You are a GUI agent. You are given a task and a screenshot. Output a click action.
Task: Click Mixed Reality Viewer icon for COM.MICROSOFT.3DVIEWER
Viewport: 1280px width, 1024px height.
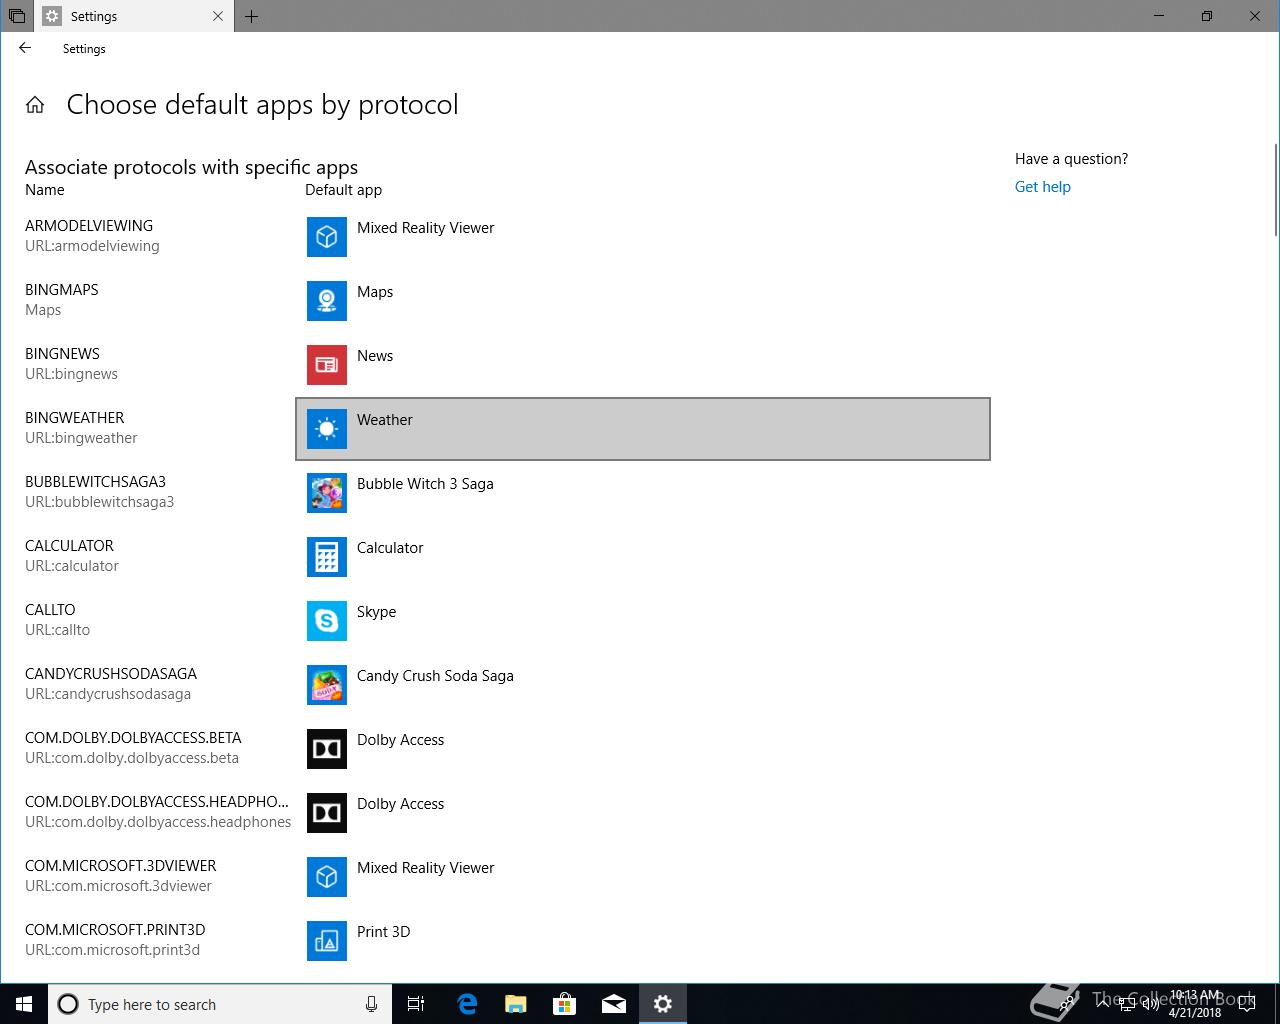coord(327,877)
